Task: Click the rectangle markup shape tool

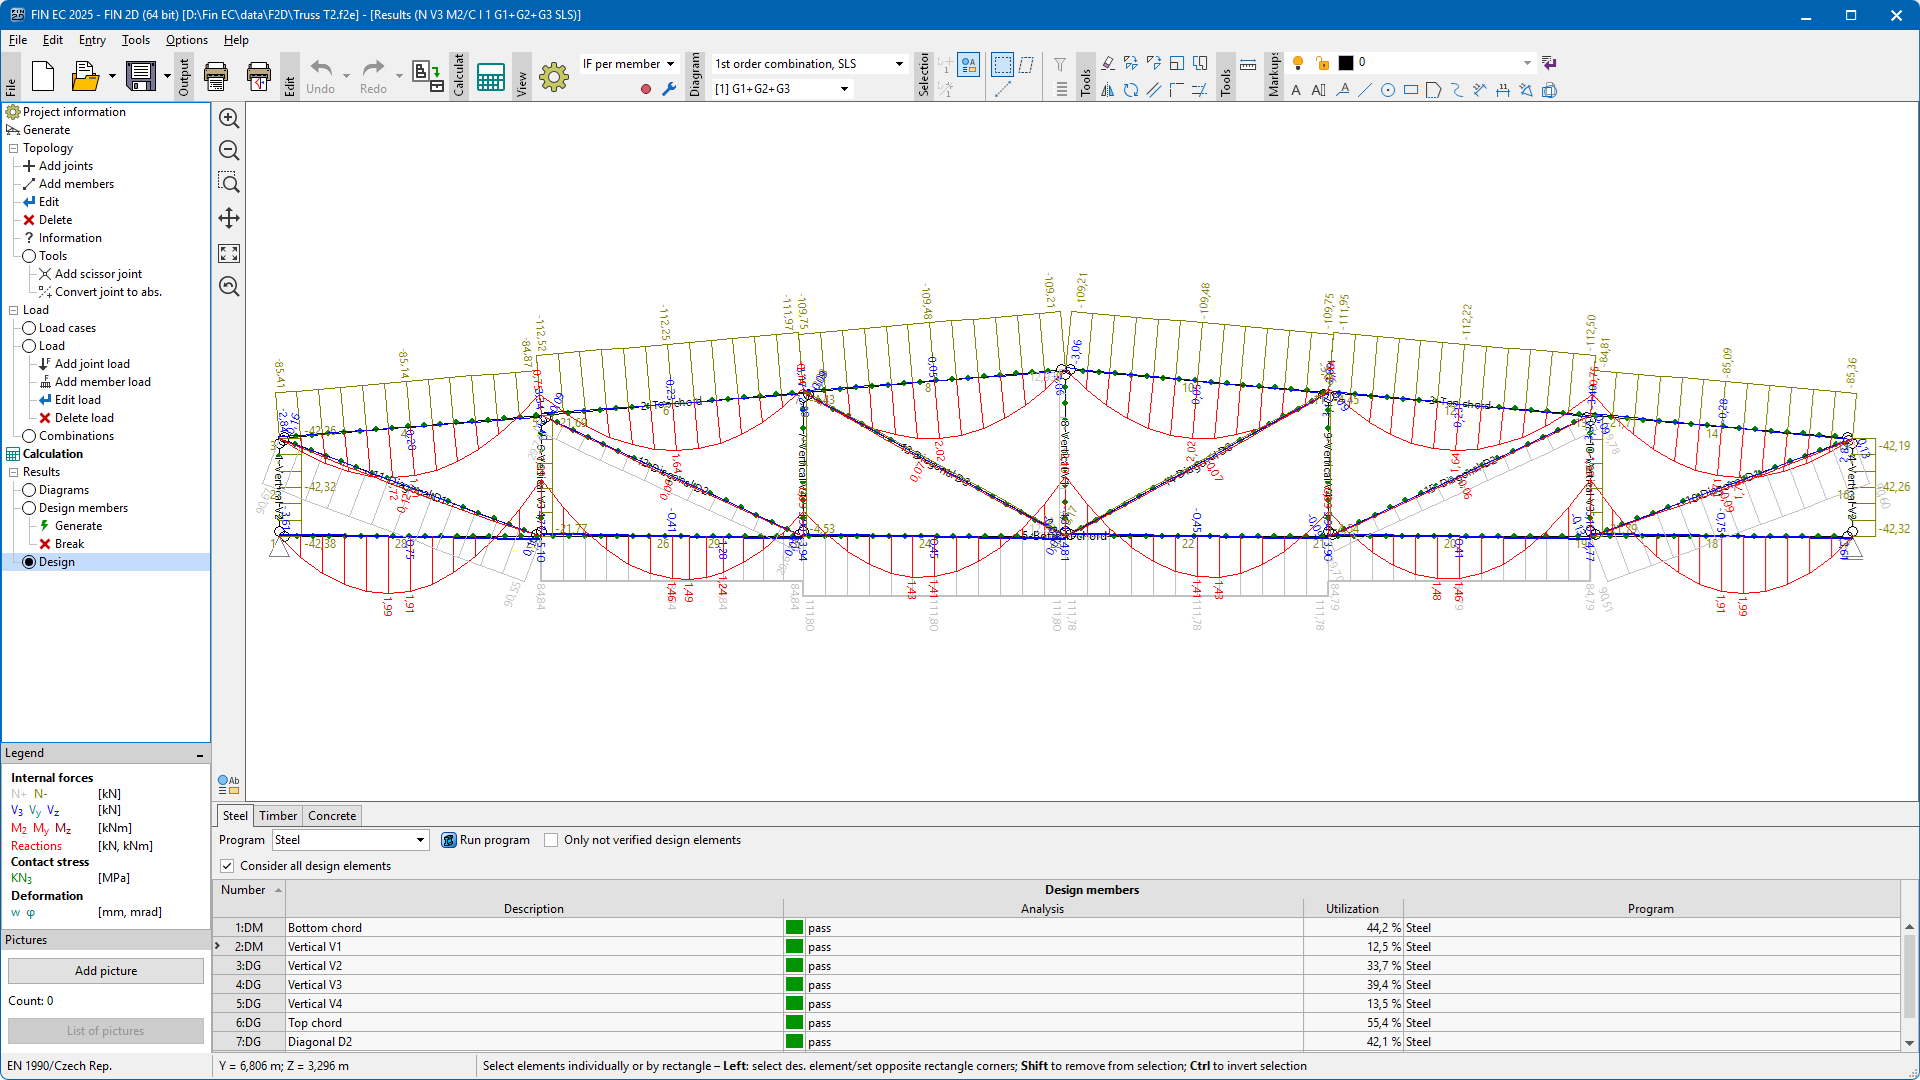Action: click(1410, 90)
